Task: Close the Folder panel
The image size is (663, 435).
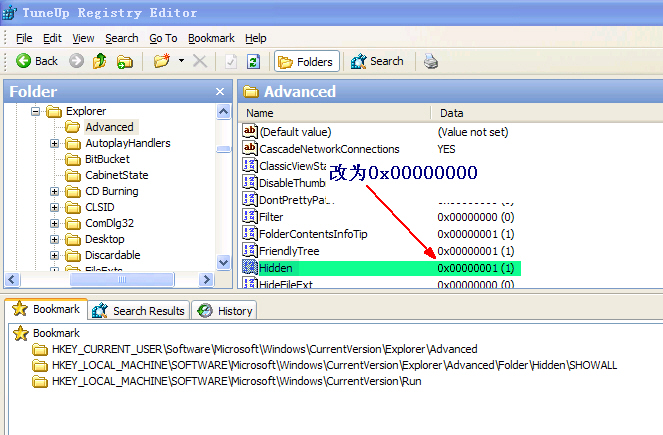Action: click(x=221, y=92)
